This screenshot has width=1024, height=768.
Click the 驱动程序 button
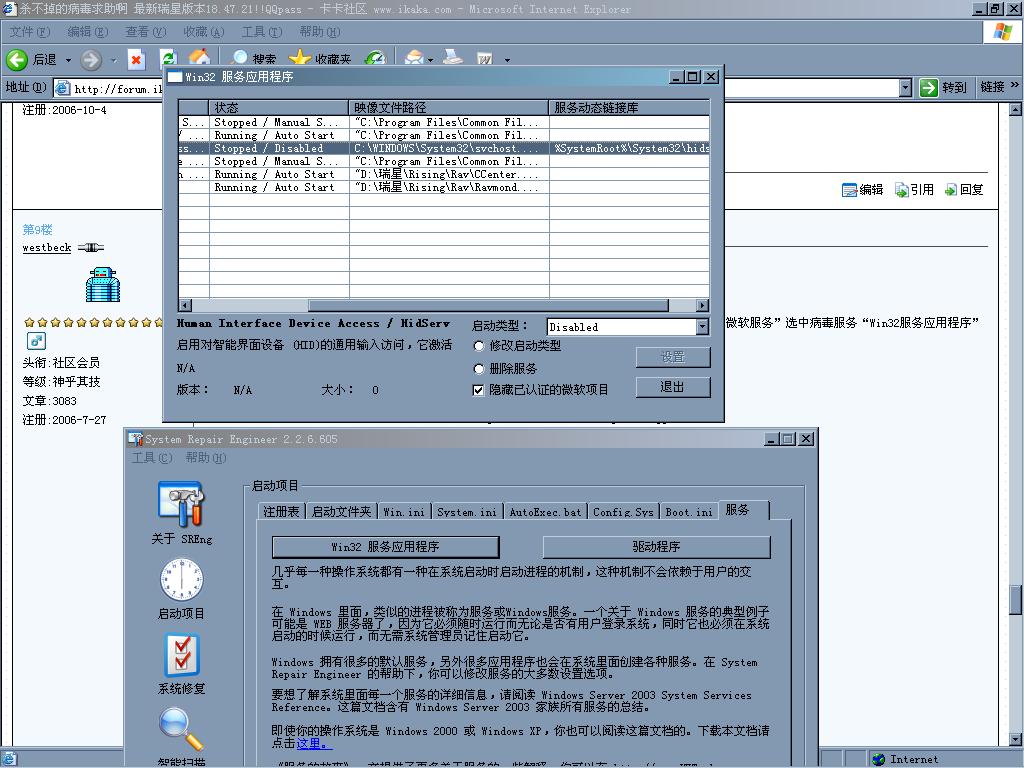656,547
